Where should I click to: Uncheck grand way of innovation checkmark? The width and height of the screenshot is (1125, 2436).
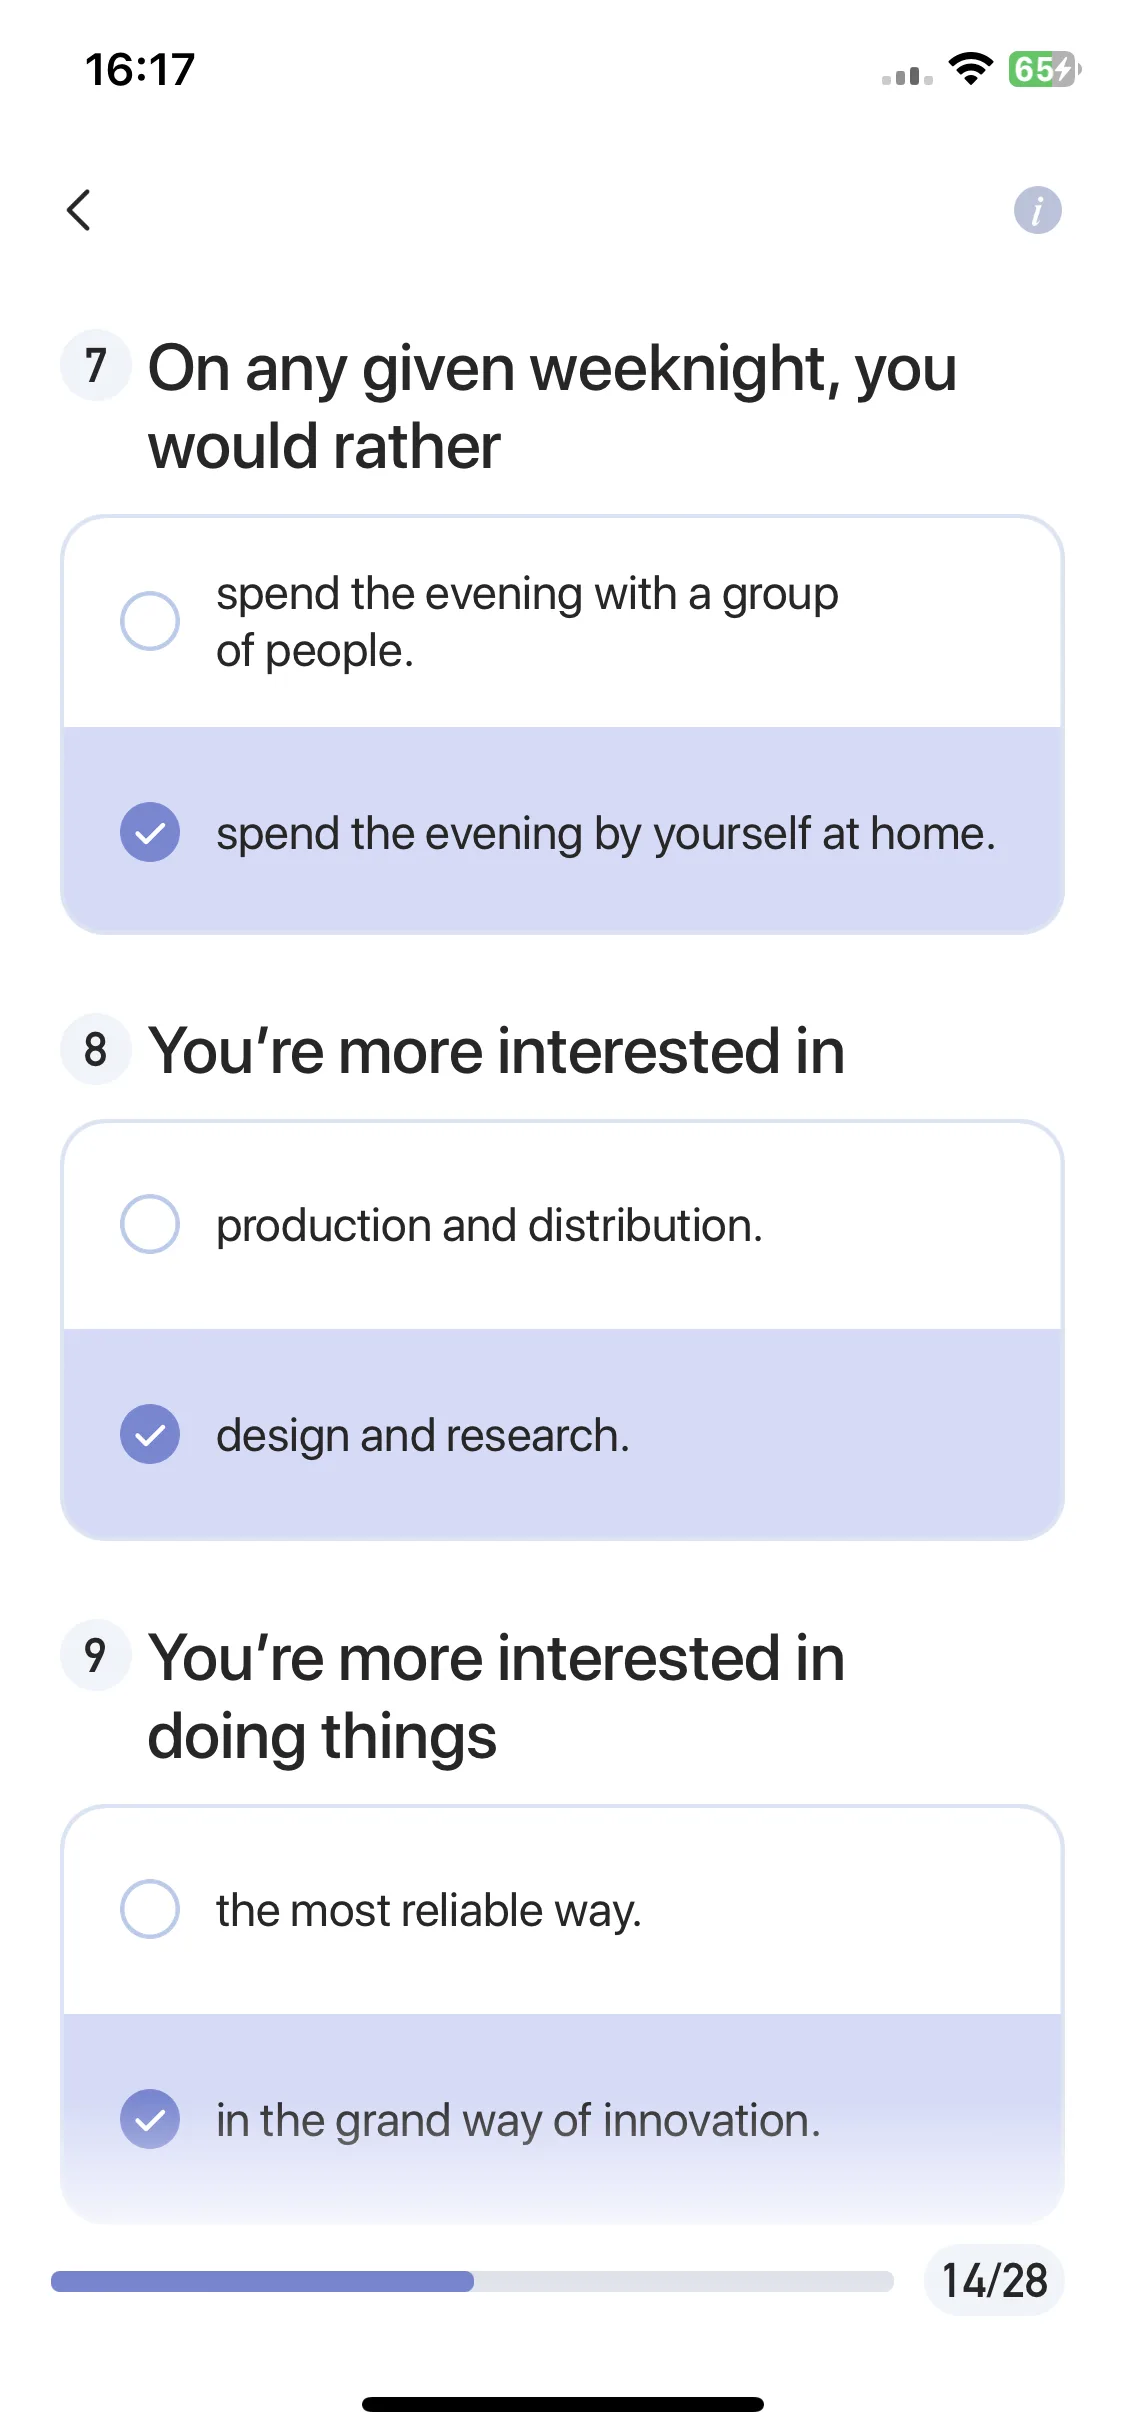click(x=150, y=2119)
